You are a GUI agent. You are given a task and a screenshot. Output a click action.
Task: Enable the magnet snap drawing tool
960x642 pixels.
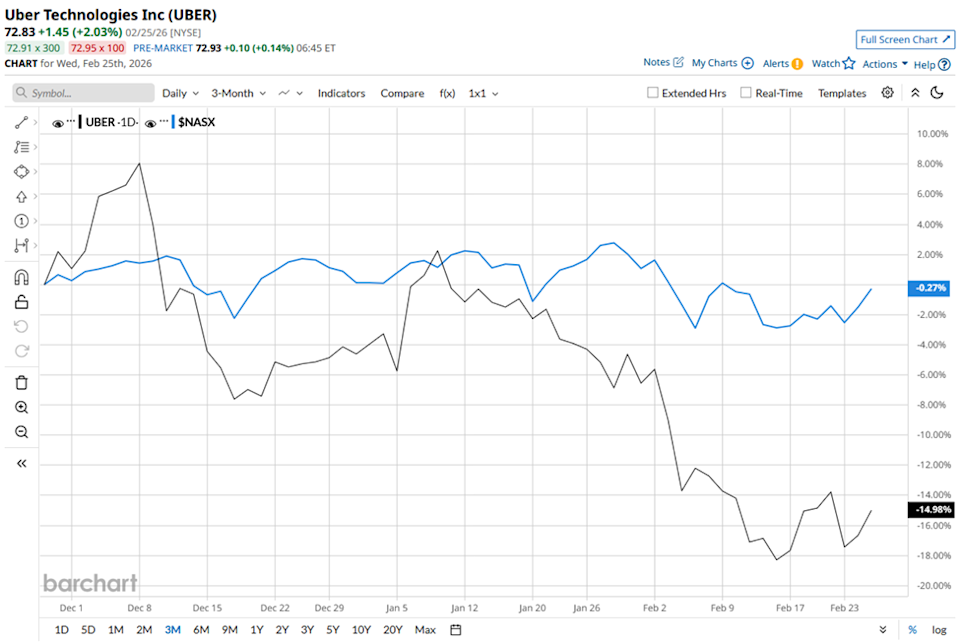pos(22,277)
